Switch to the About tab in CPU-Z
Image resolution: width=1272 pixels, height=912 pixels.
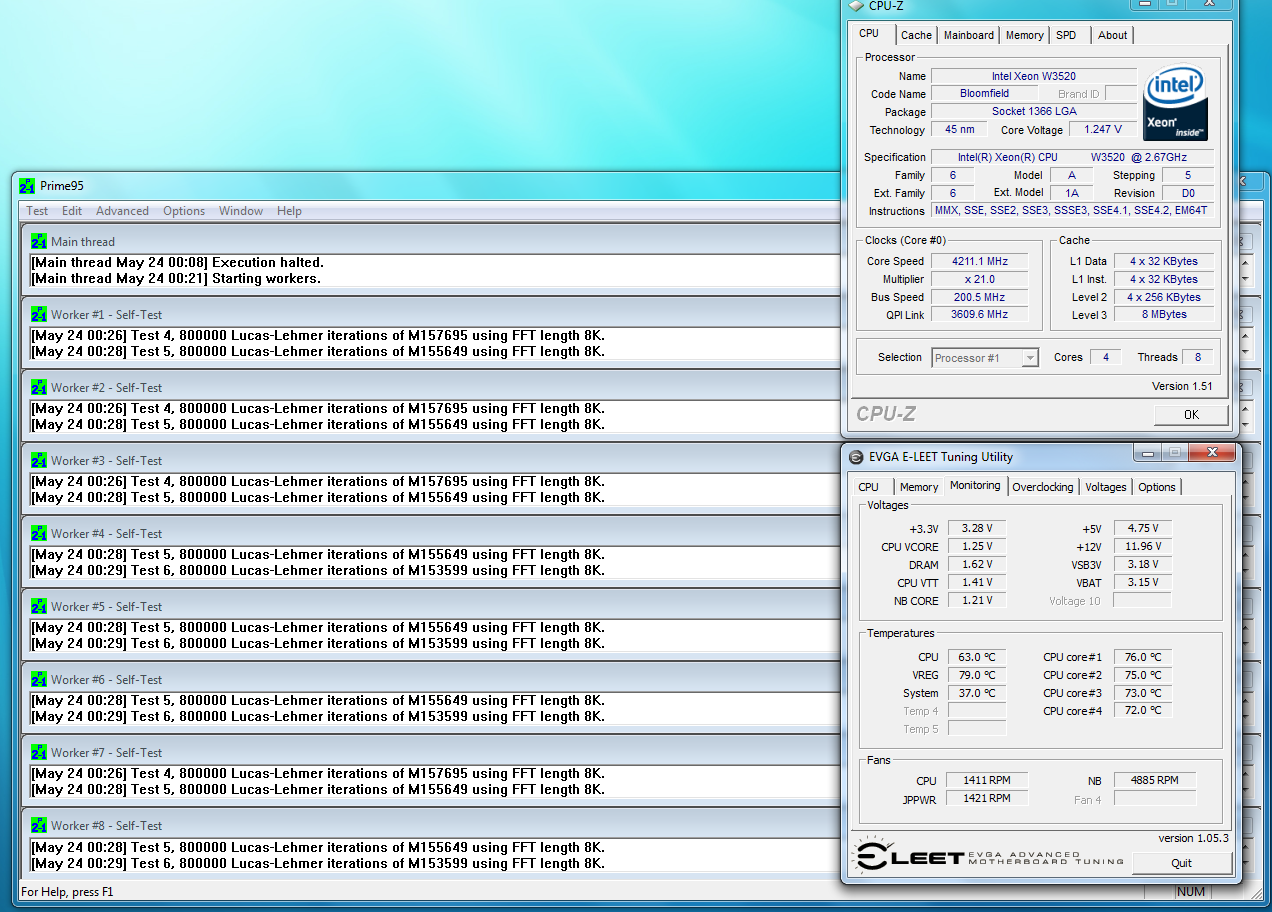click(1112, 35)
